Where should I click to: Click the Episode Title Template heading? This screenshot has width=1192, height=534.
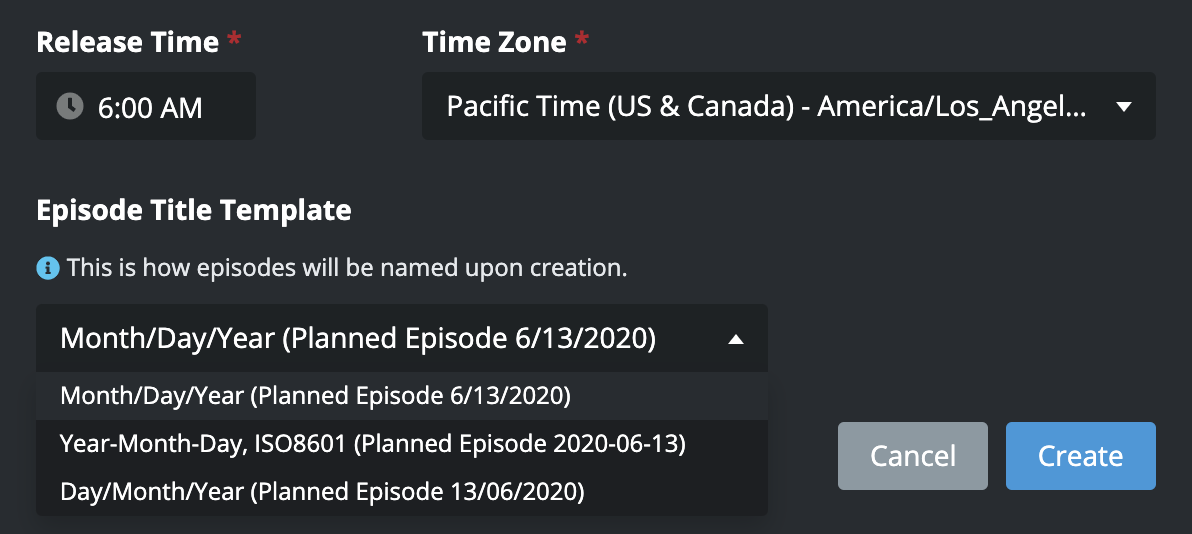pyautogui.click(x=193, y=210)
